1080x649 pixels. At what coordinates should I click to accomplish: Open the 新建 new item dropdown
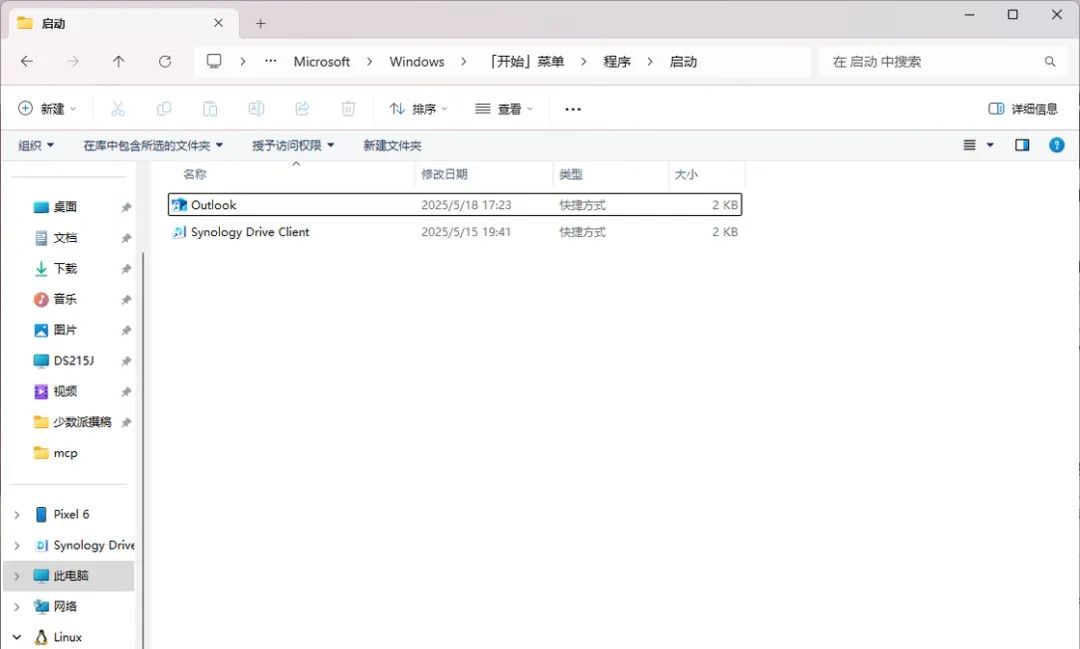tap(46, 108)
